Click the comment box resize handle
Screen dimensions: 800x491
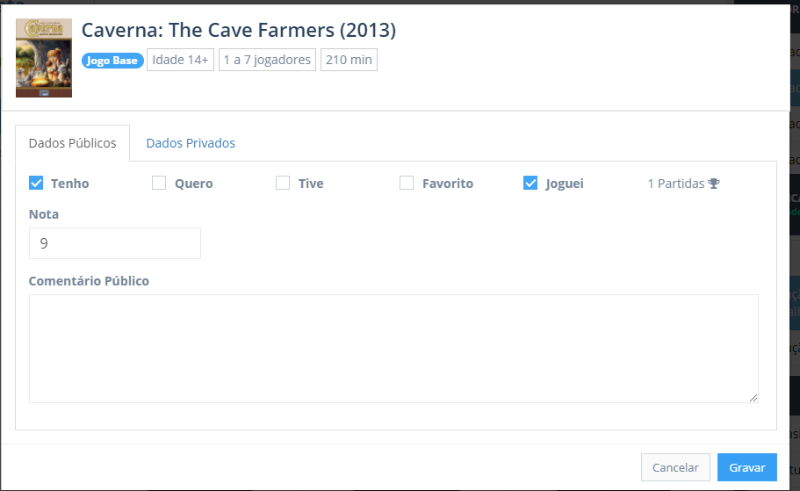tap(753, 397)
